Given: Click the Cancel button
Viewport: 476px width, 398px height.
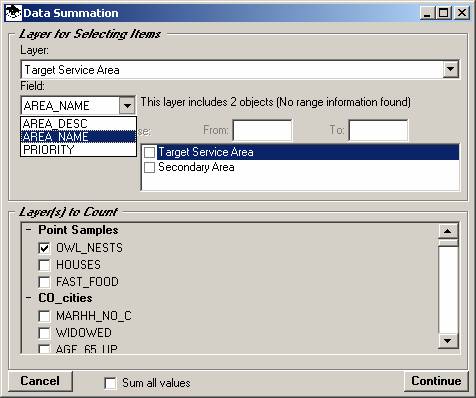Looking at the screenshot, I should [x=40, y=381].
